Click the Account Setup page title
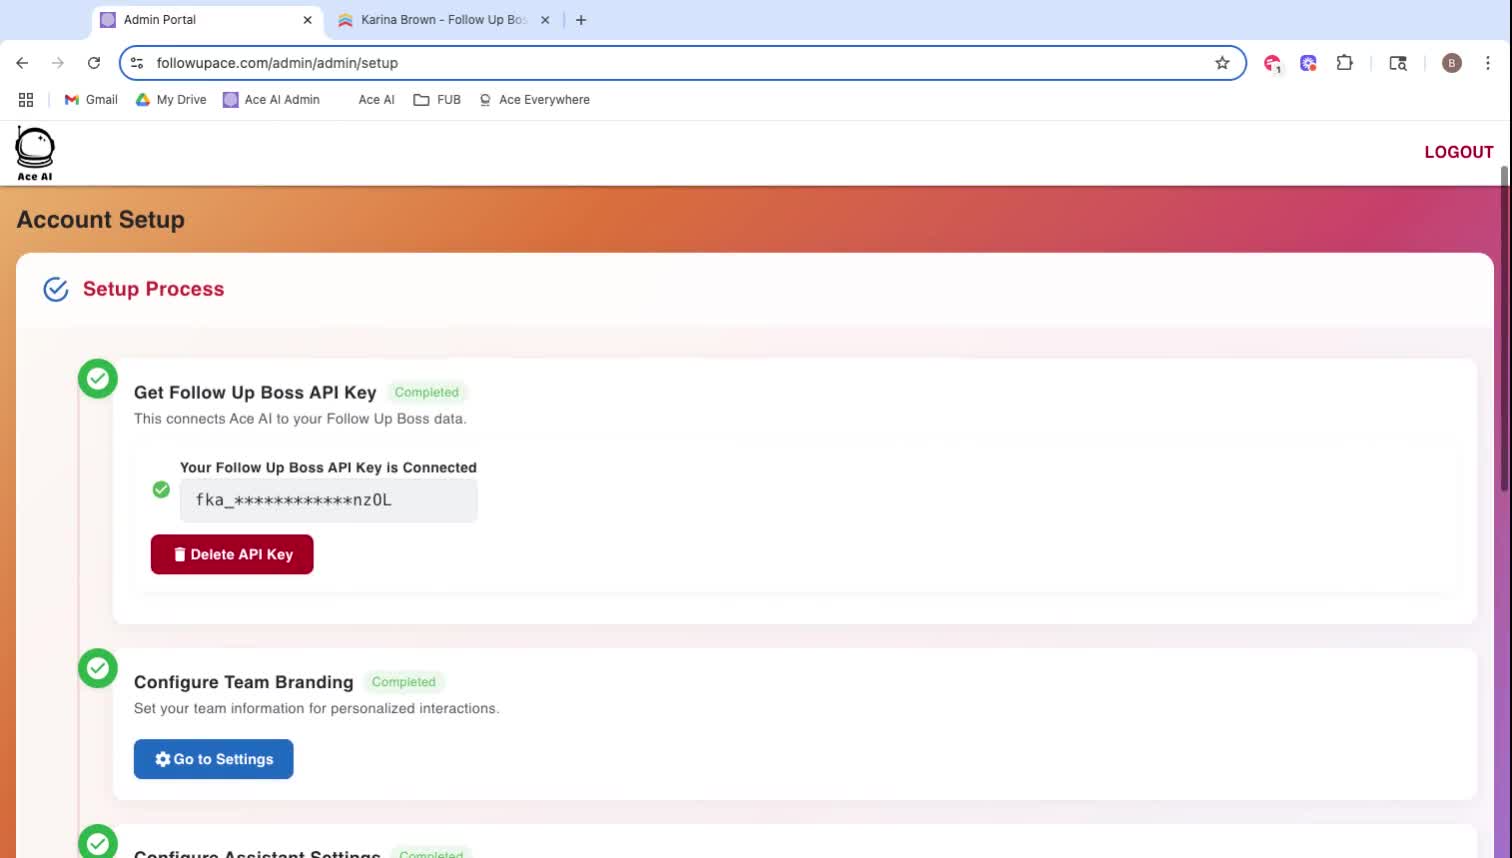The height and width of the screenshot is (858, 1512). click(101, 220)
